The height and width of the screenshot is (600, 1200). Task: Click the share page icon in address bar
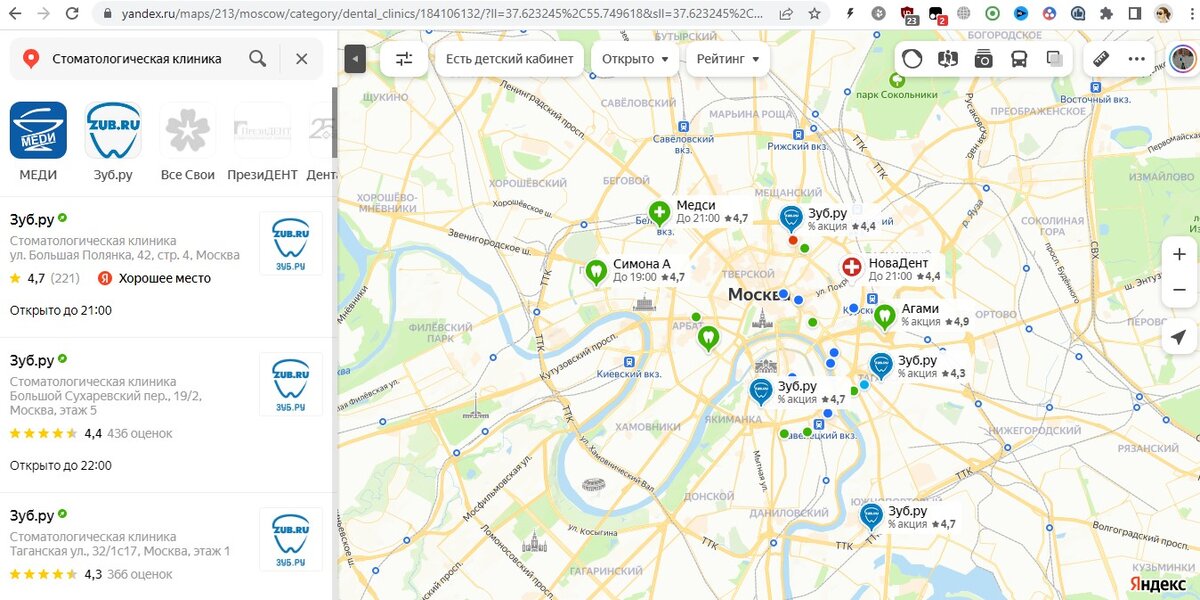[x=787, y=14]
